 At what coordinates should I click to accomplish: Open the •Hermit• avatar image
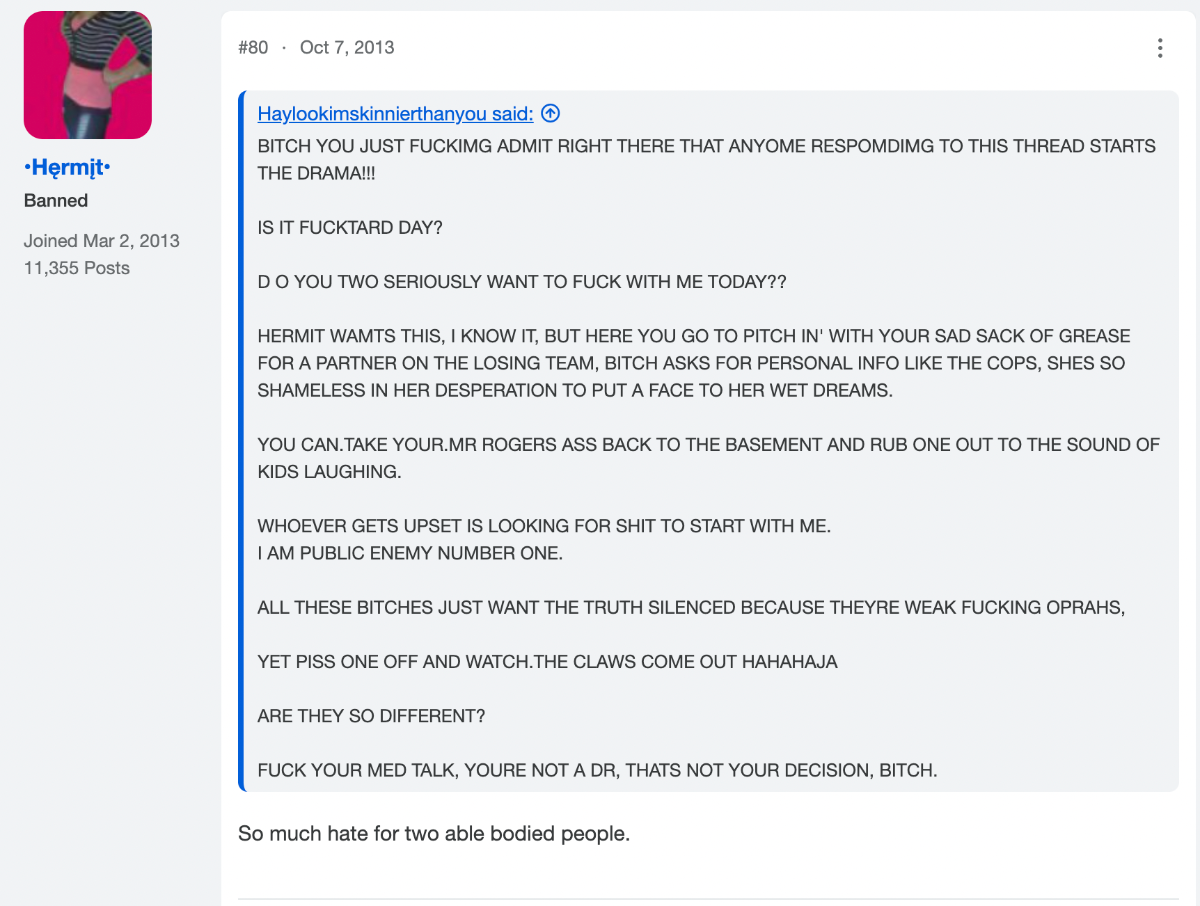(x=88, y=75)
